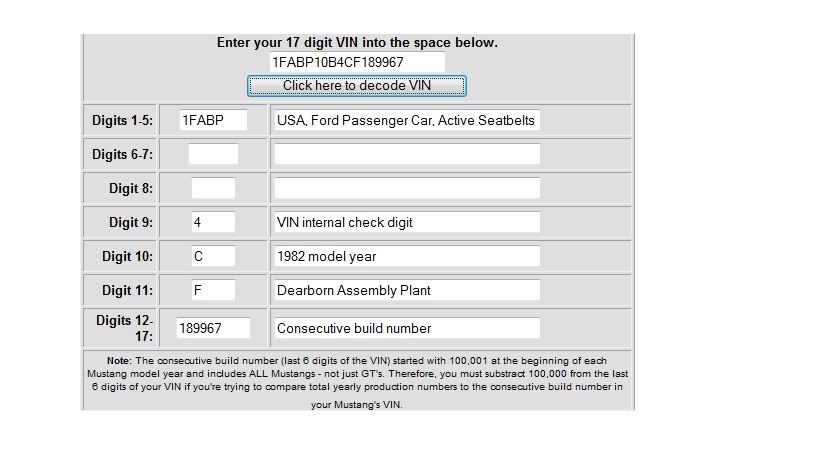Click the Dearborn Assembly Plant field
Image resolution: width=819 pixels, height=460 pixels.
pos(406,290)
